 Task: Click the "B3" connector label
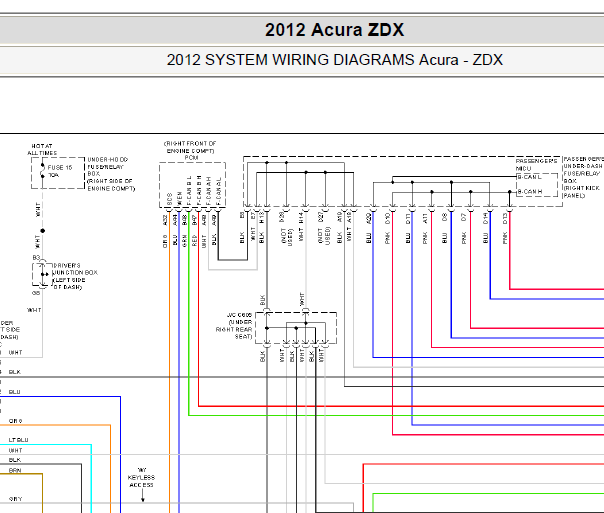(x=36, y=258)
